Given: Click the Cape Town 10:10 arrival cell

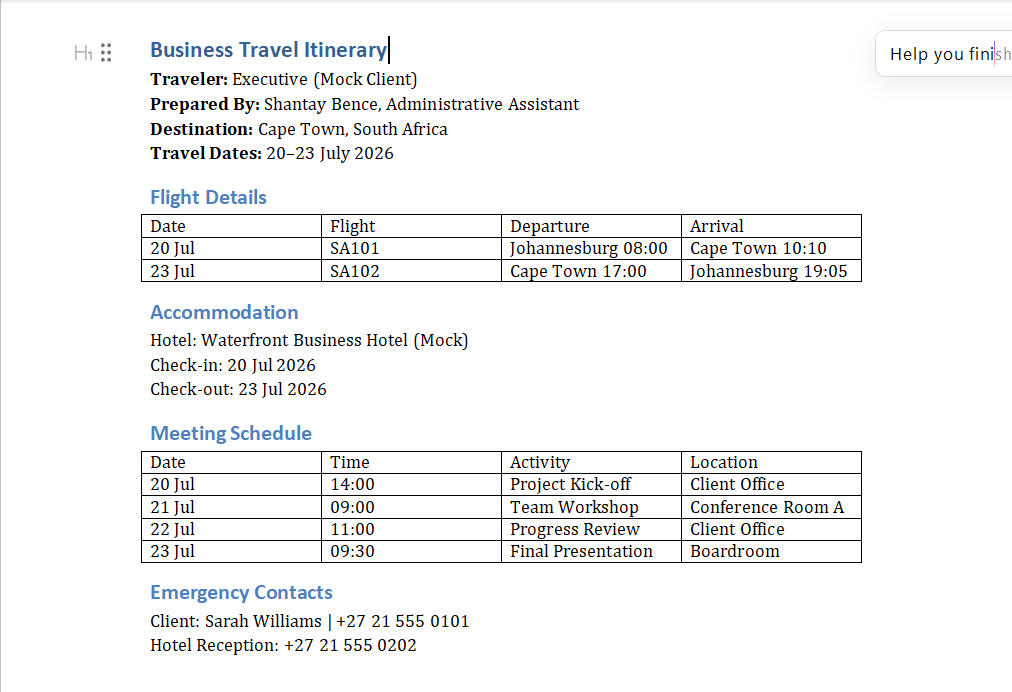Looking at the screenshot, I should [771, 249].
